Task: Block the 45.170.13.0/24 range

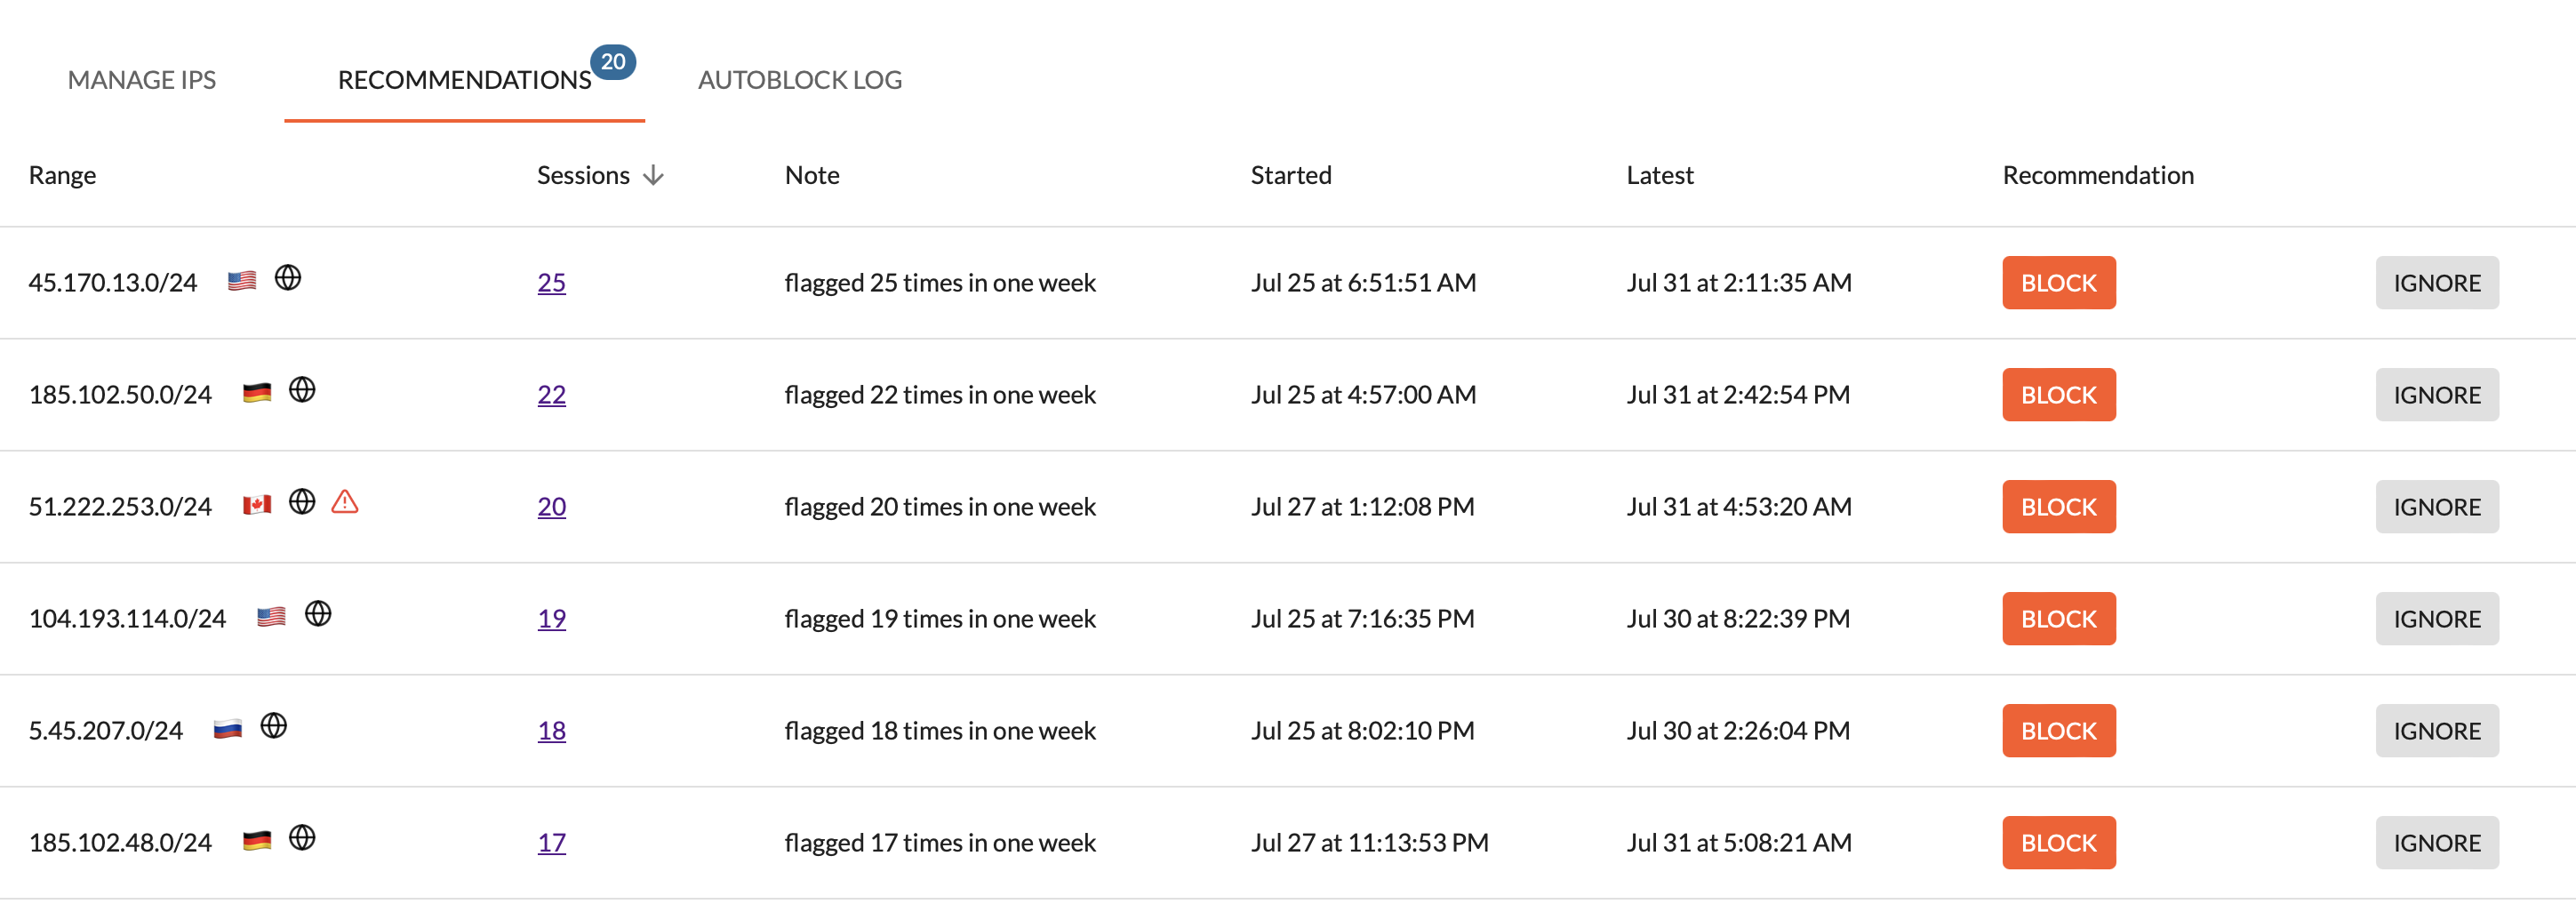Action: tap(2059, 283)
